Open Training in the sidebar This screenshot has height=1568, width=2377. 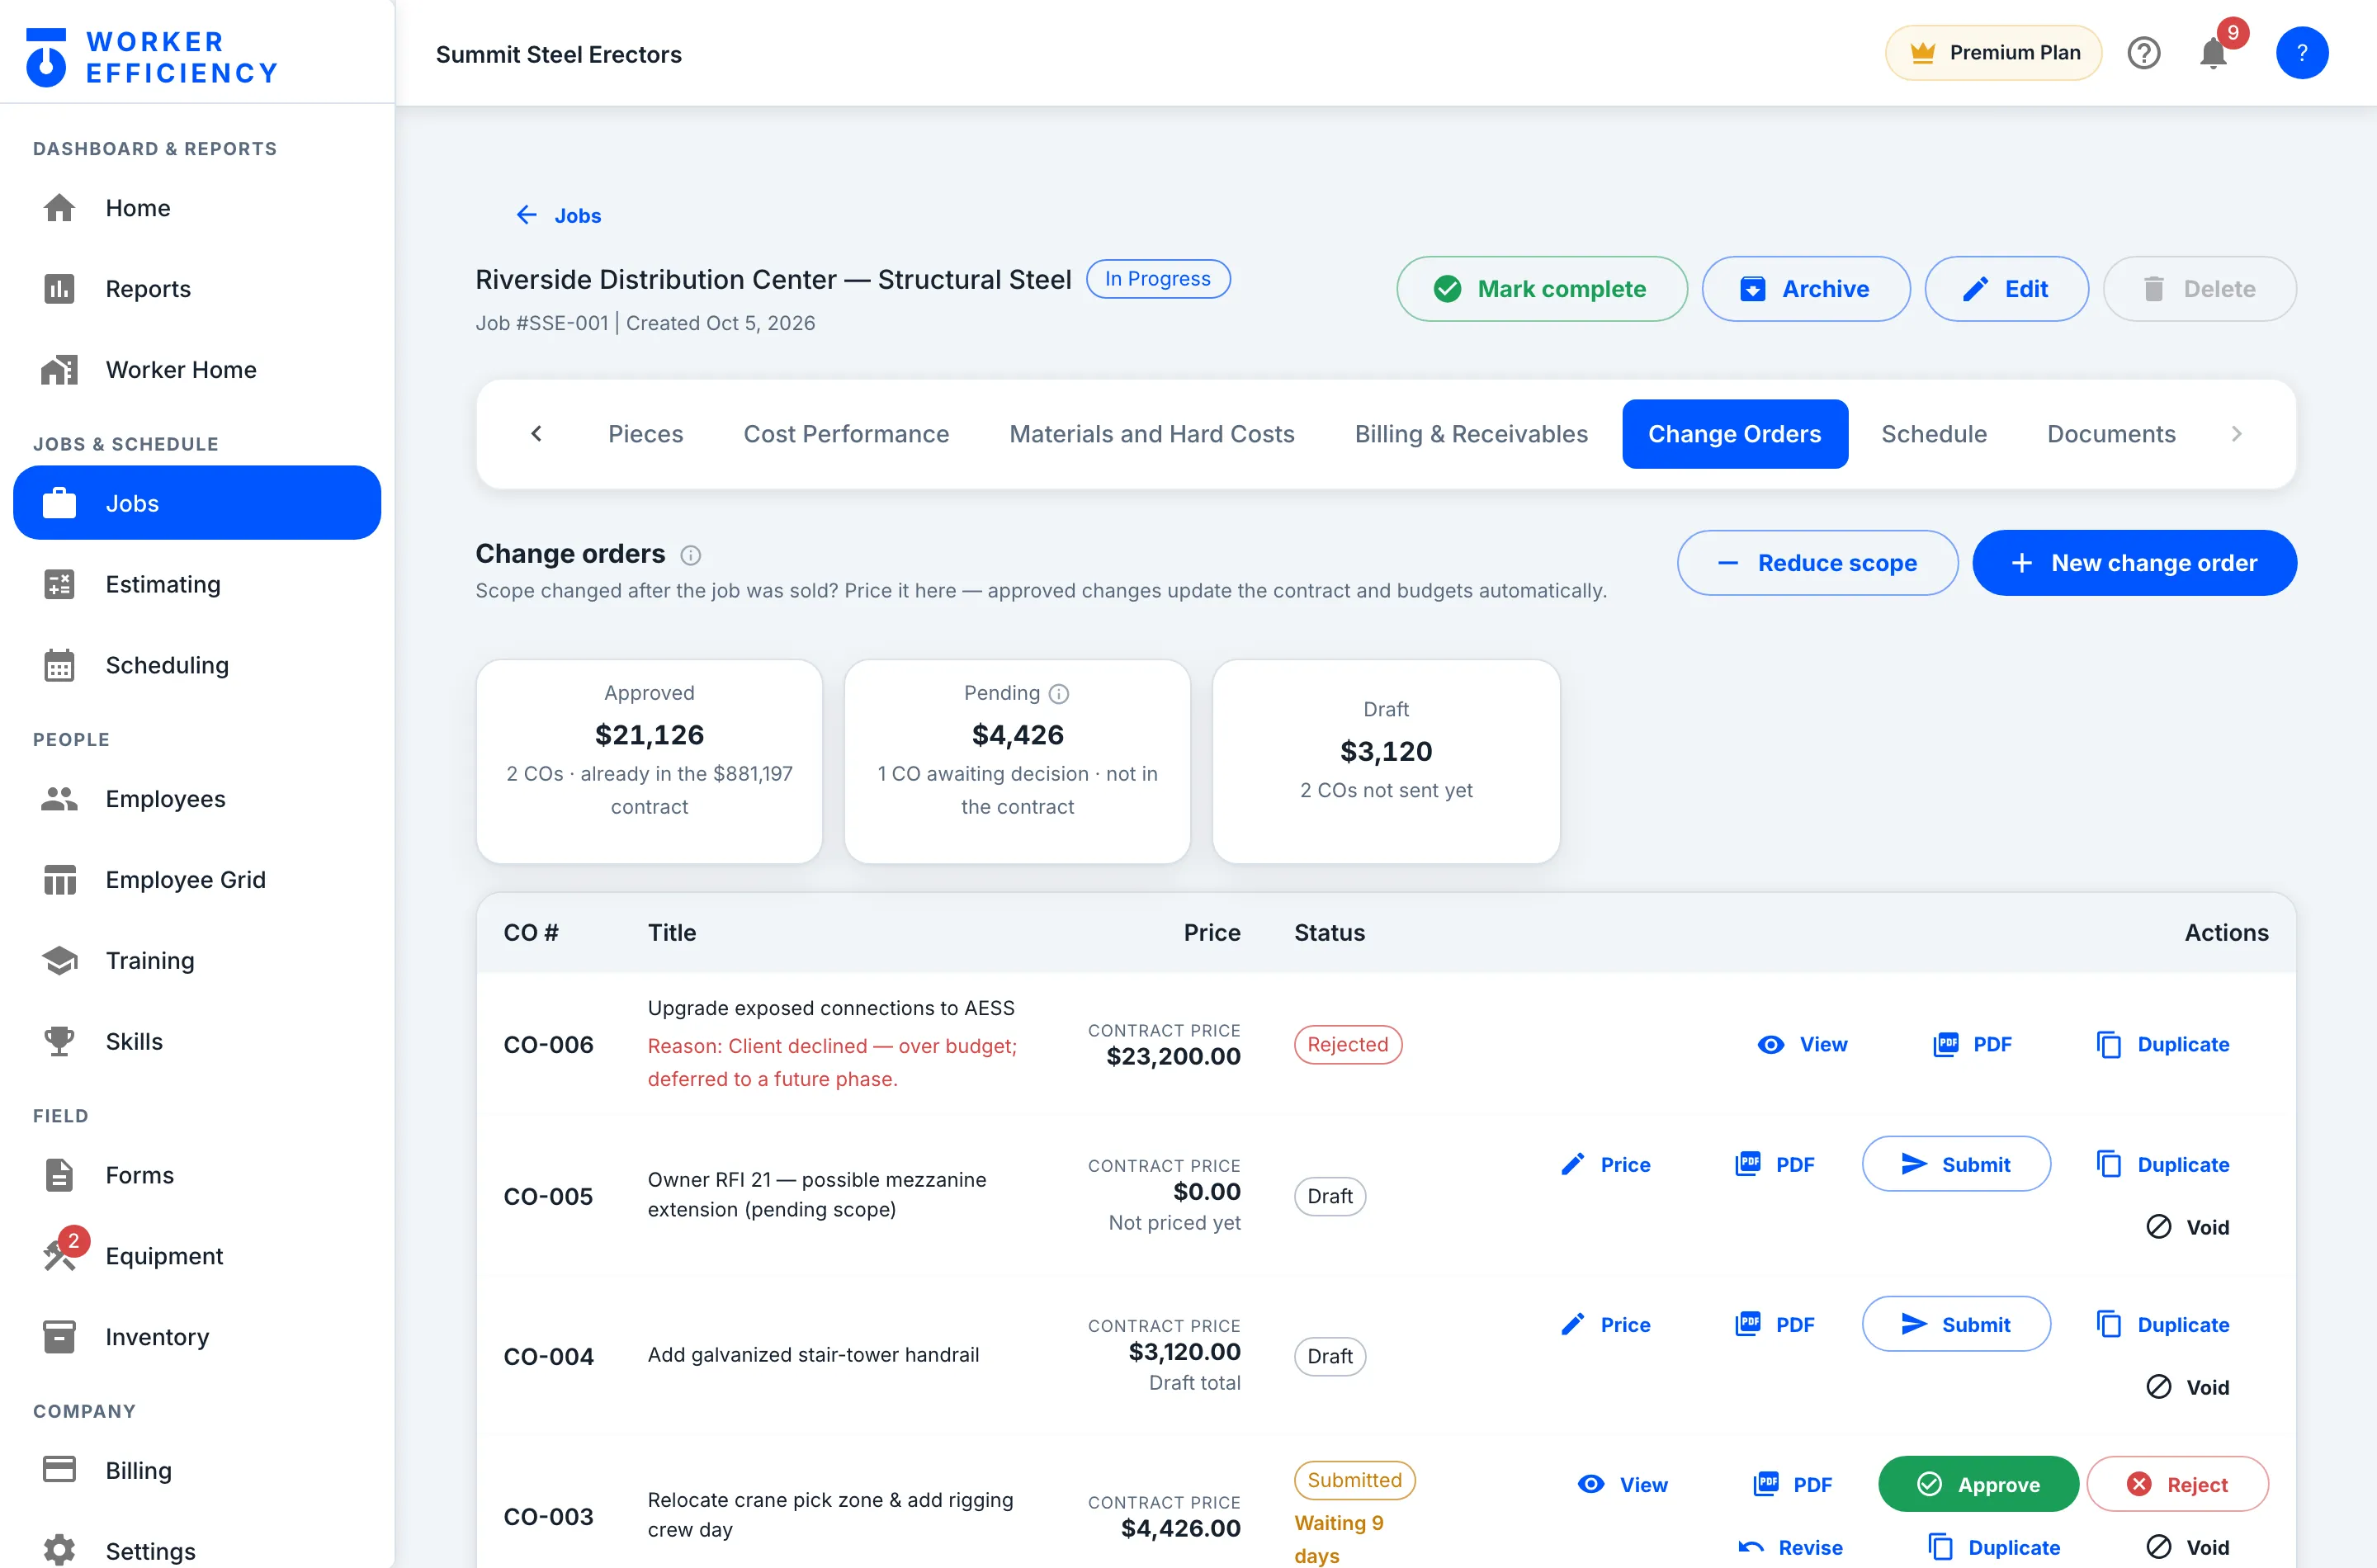click(197, 961)
